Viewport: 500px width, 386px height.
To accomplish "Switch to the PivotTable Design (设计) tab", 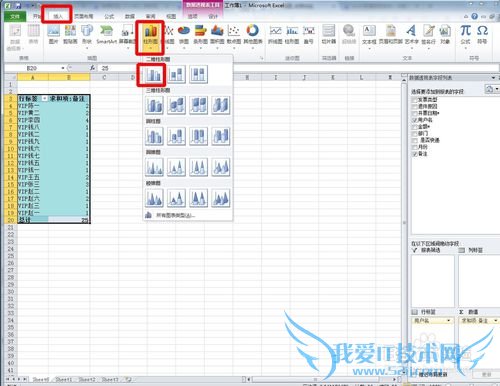I will point(213,16).
